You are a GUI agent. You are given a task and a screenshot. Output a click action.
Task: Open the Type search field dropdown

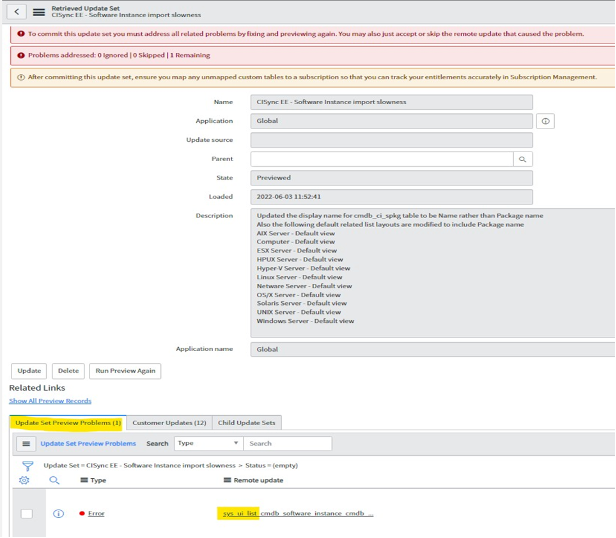tap(209, 443)
